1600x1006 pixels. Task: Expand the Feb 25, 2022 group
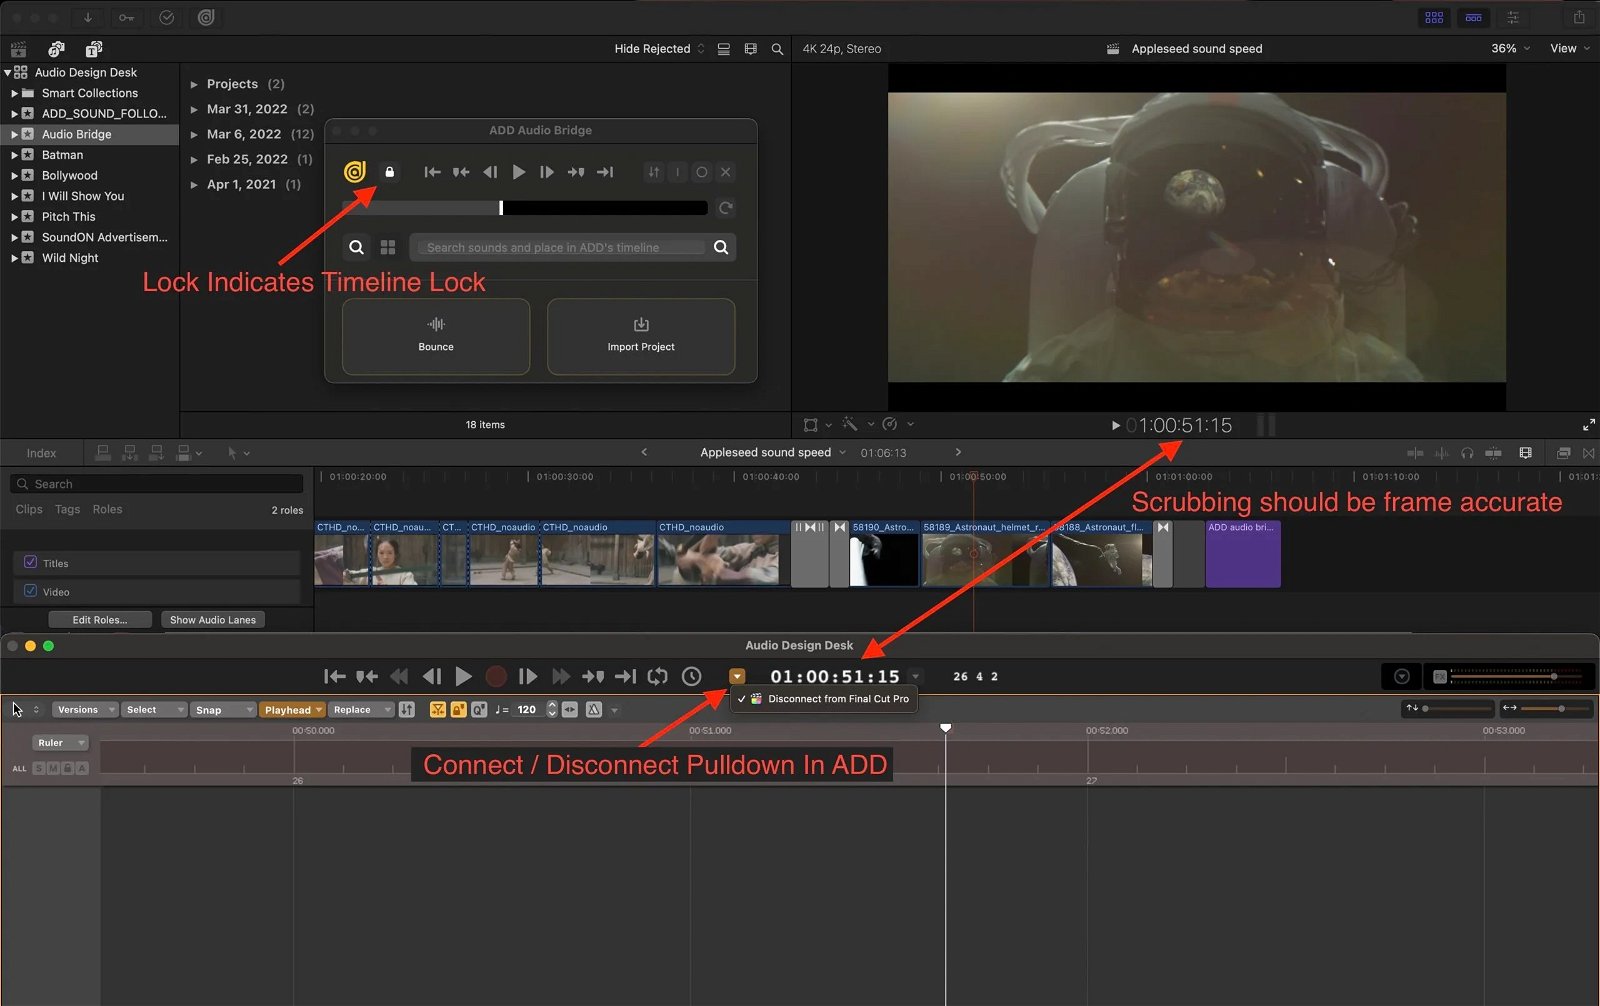click(194, 159)
